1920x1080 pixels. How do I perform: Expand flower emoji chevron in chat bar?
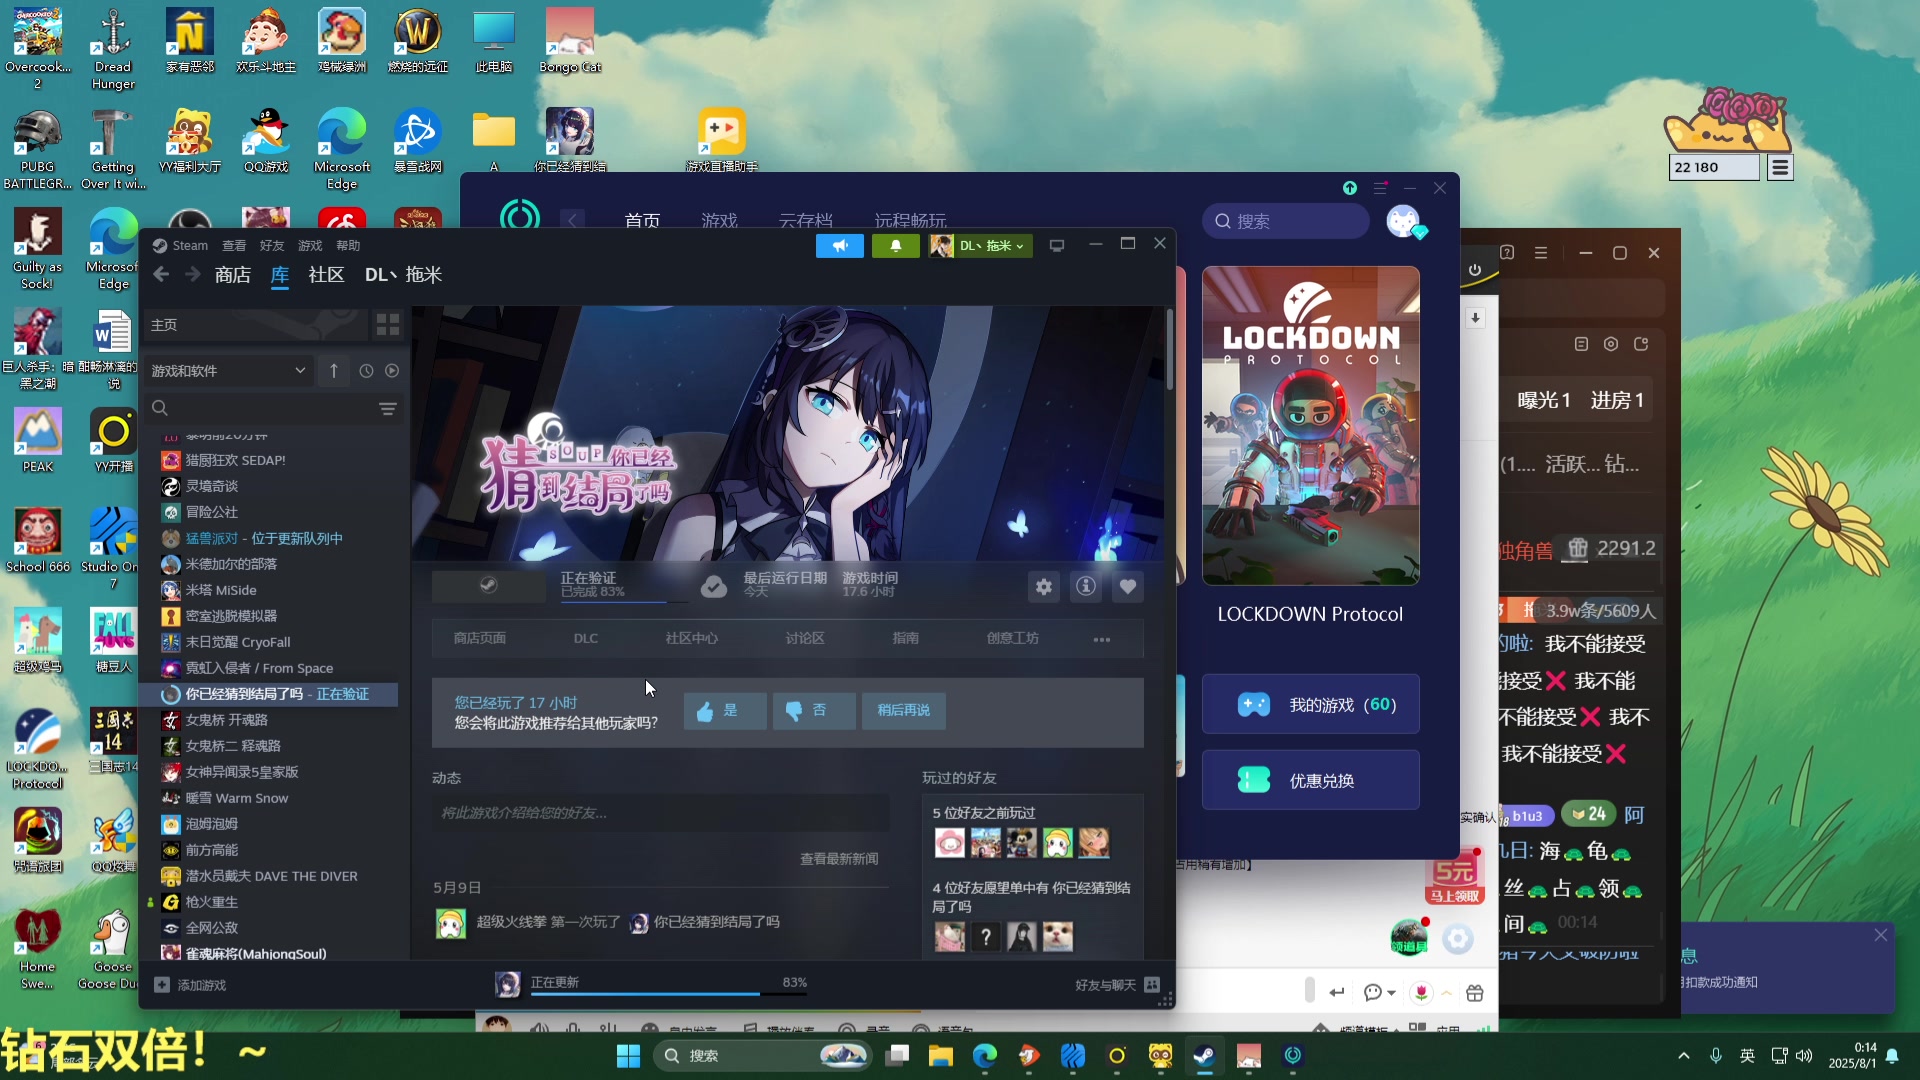click(x=1447, y=993)
